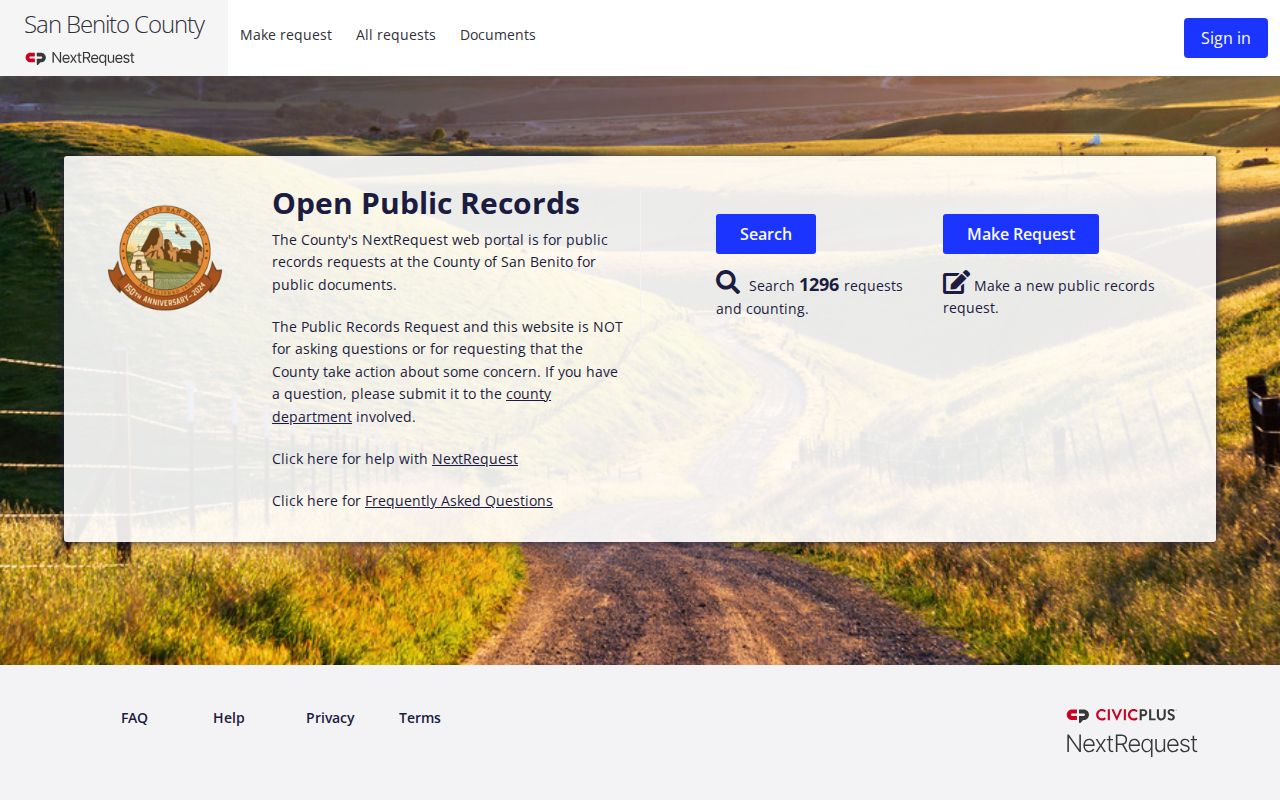Click the blue Make Request button
Image resolution: width=1280 pixels, height=800 pixels.
pyautogui.click(x=1021, y=234)
